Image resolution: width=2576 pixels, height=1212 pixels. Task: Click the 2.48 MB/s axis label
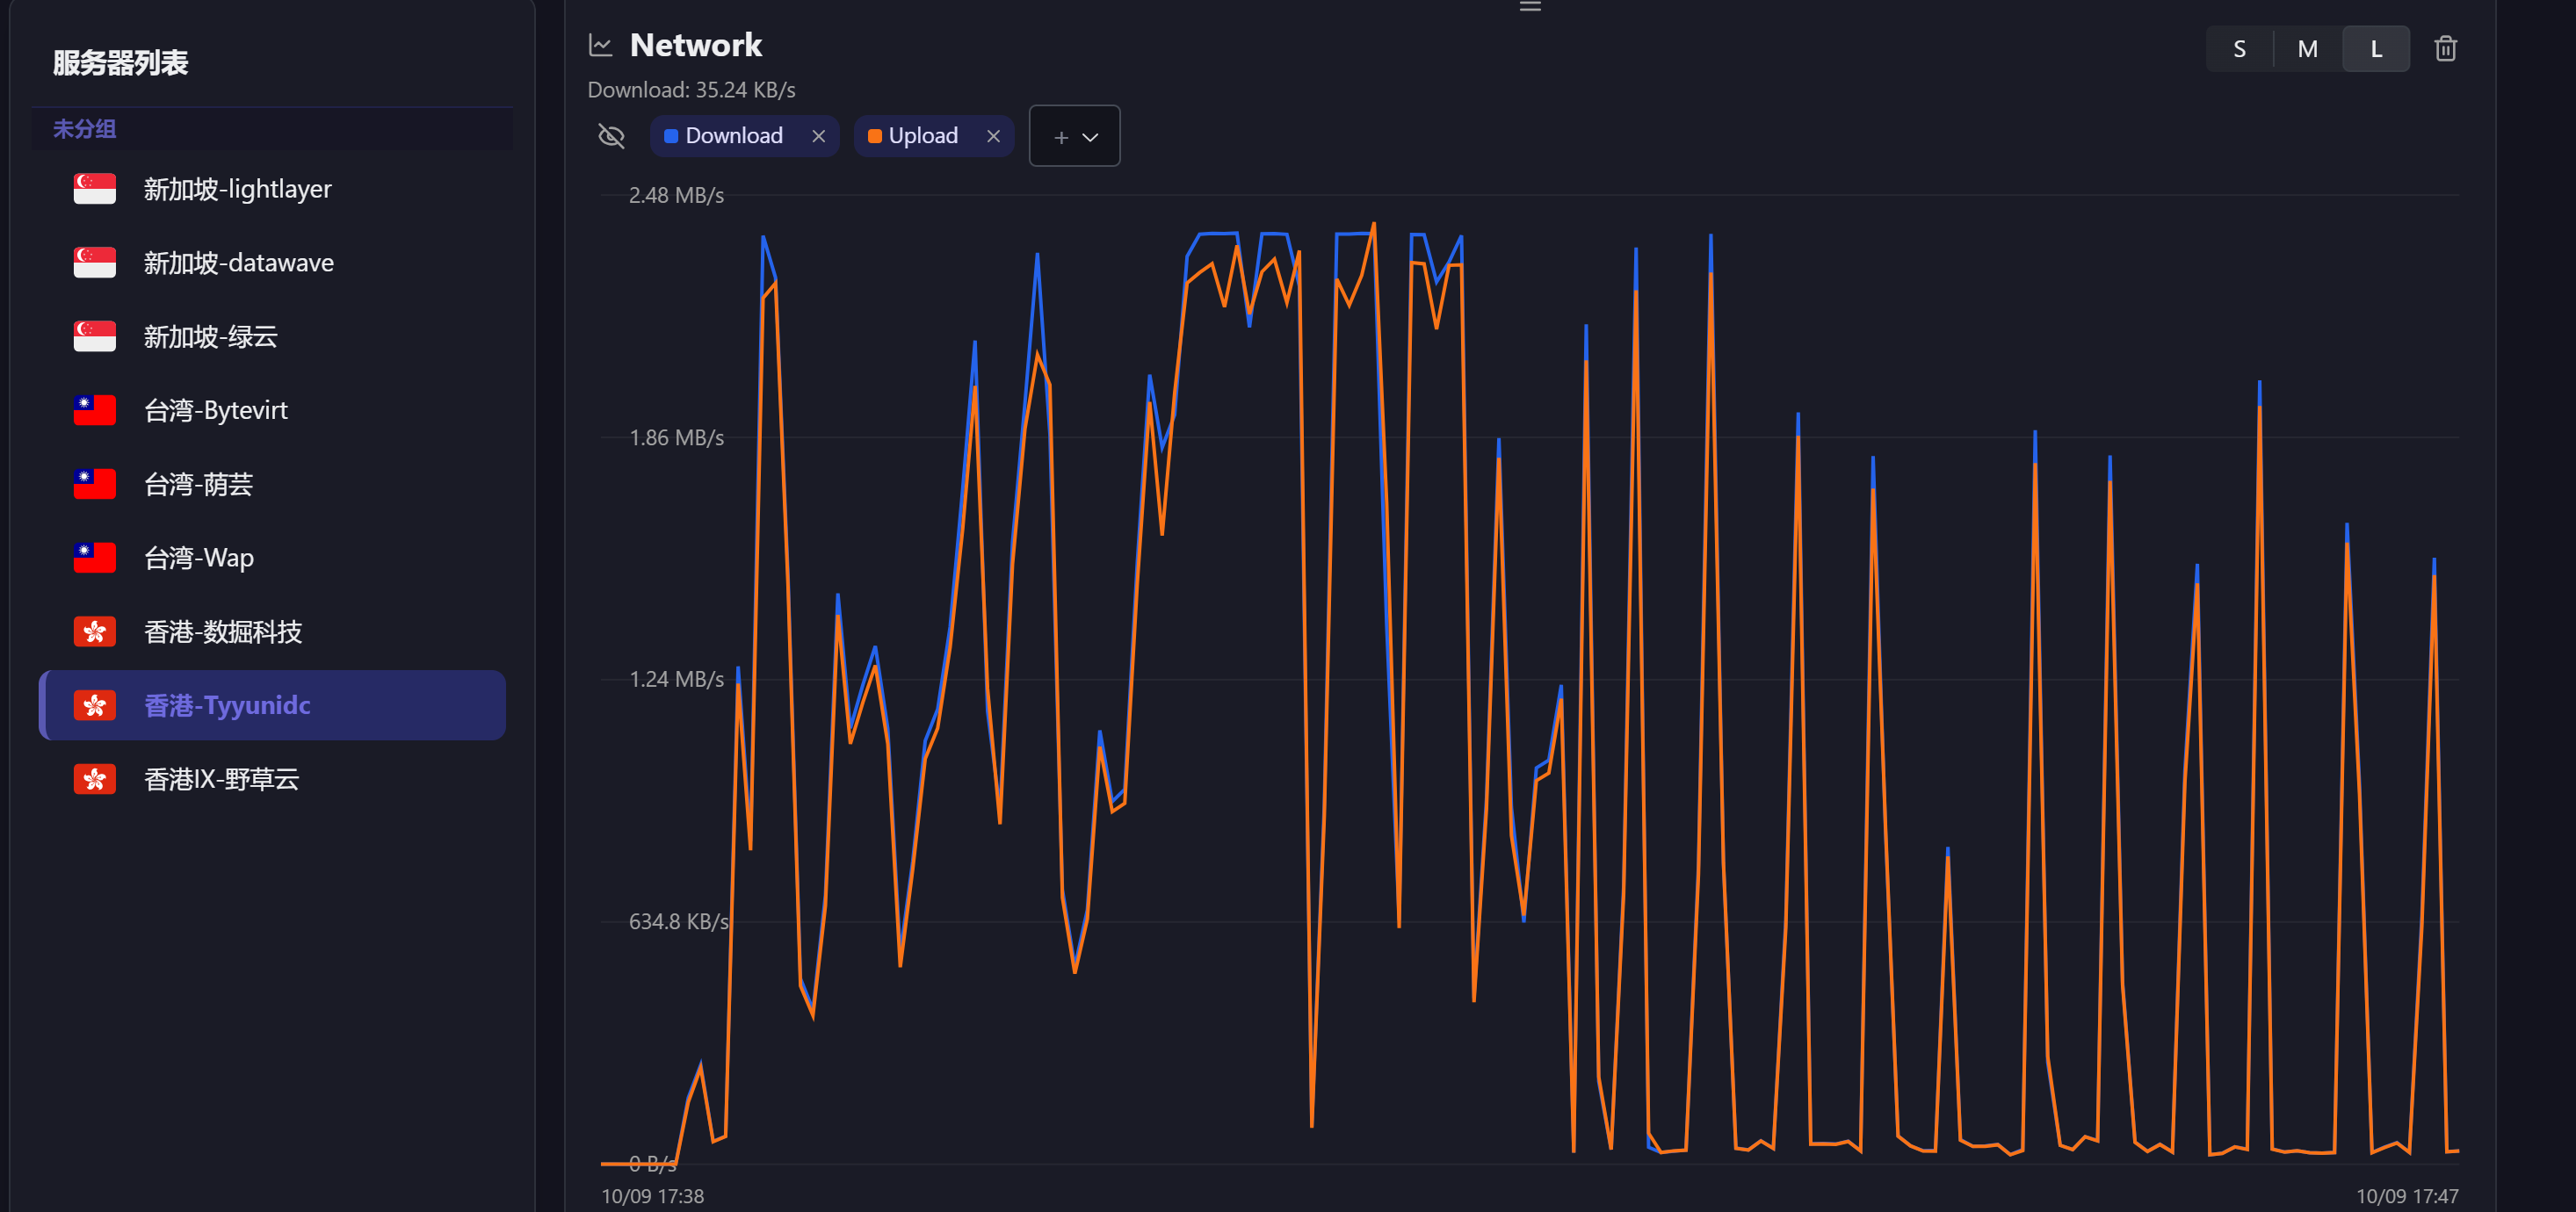point(676,195)
